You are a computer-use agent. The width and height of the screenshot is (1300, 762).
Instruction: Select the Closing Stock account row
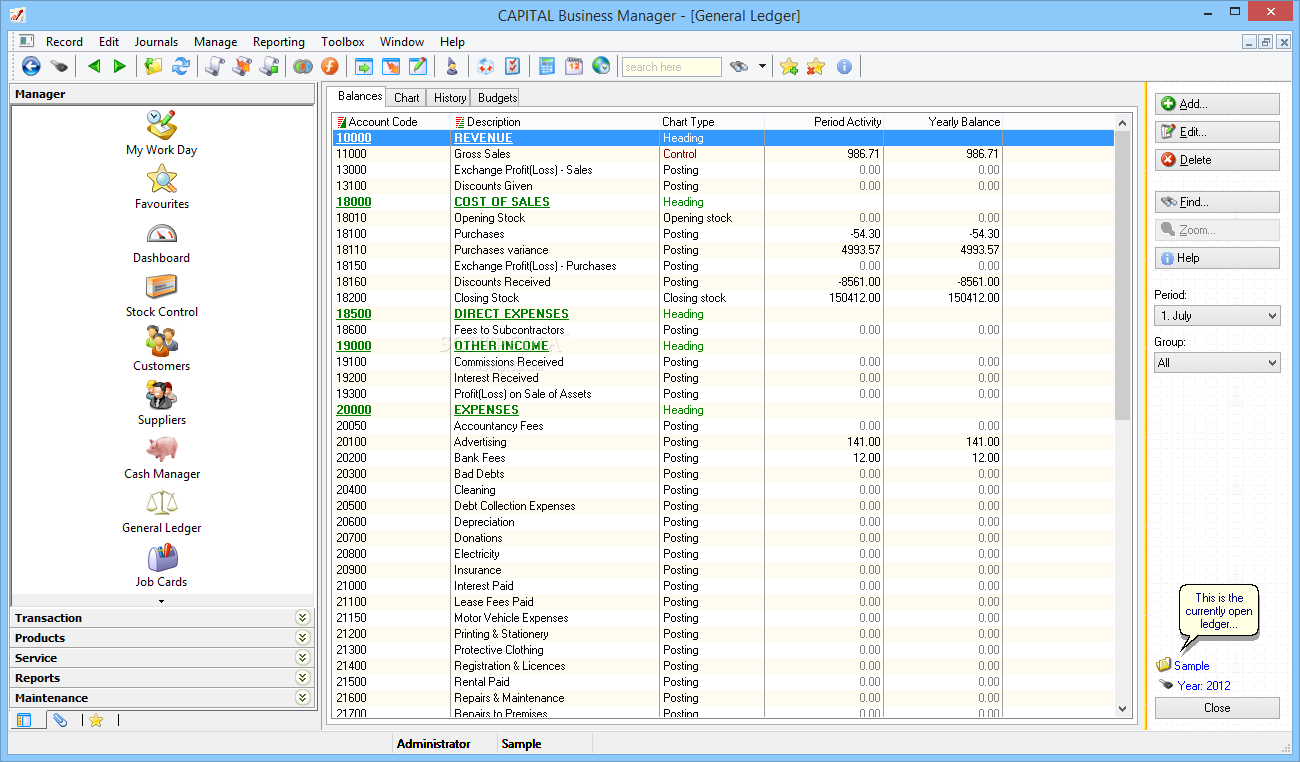click(x=723, y=298)
